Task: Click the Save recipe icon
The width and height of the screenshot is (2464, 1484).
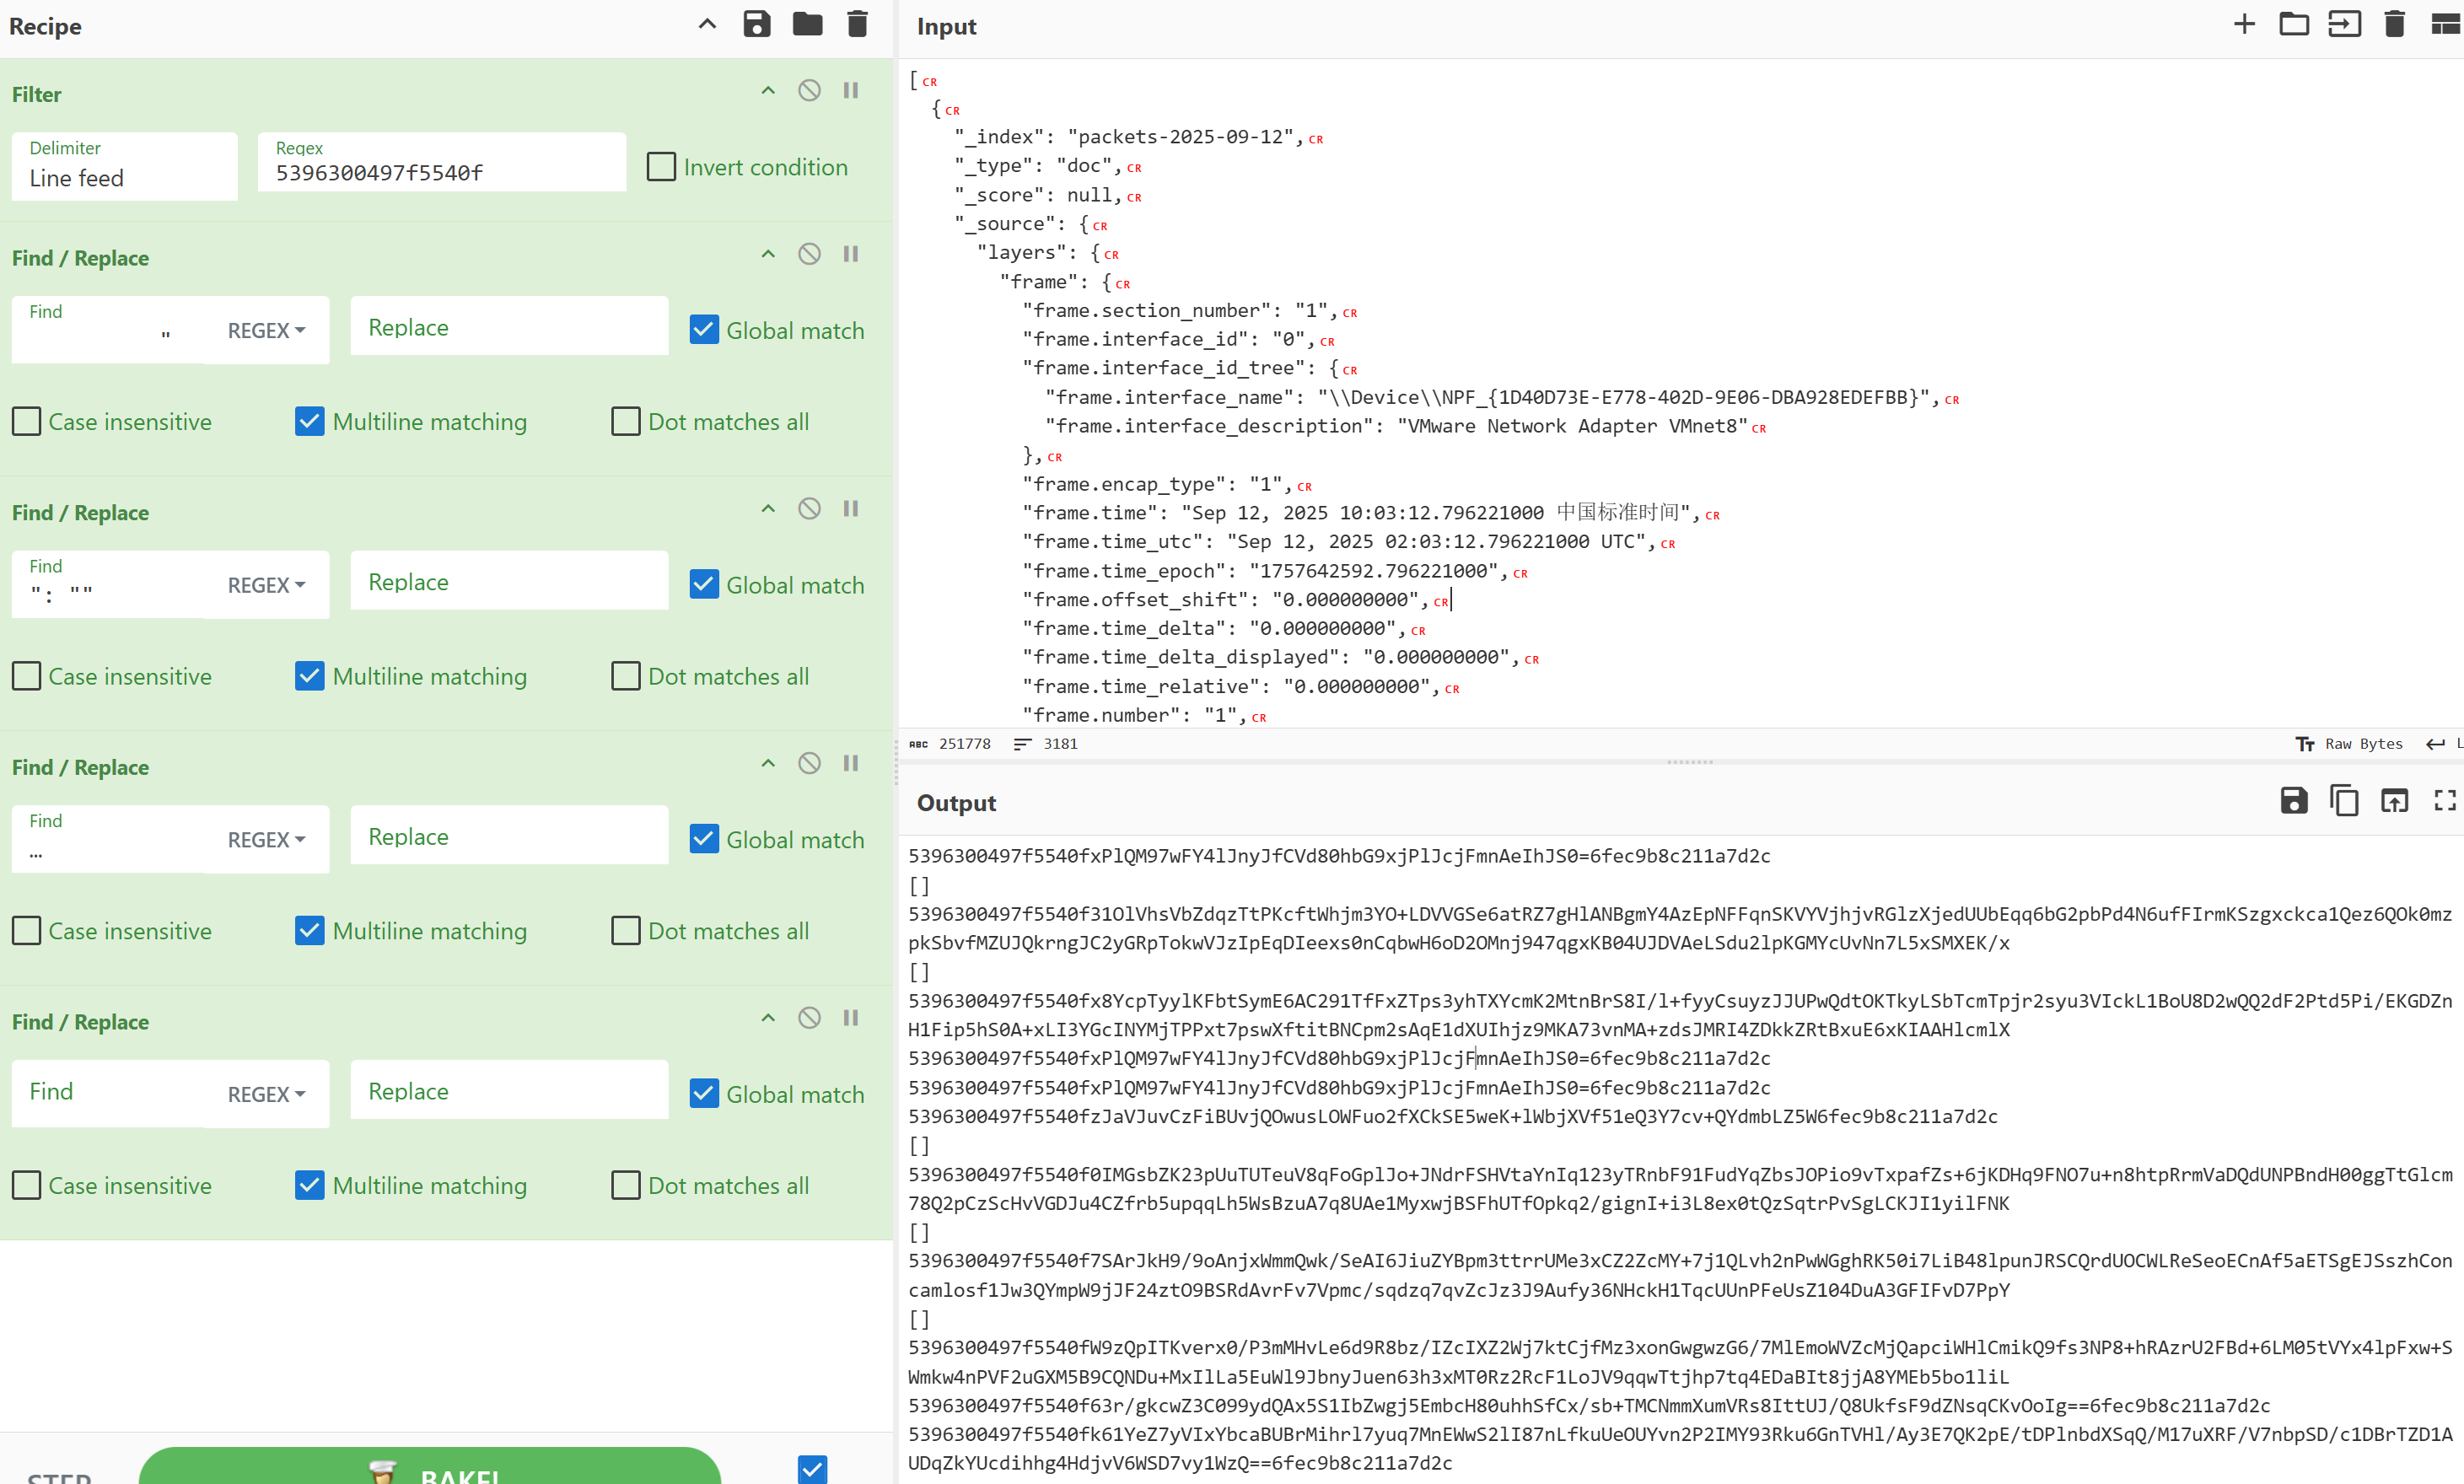Action: pyautogui.click(x=757, y=24)
